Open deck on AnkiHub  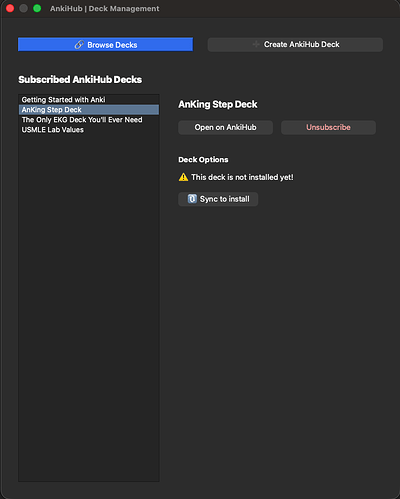[x=225, y=127]
